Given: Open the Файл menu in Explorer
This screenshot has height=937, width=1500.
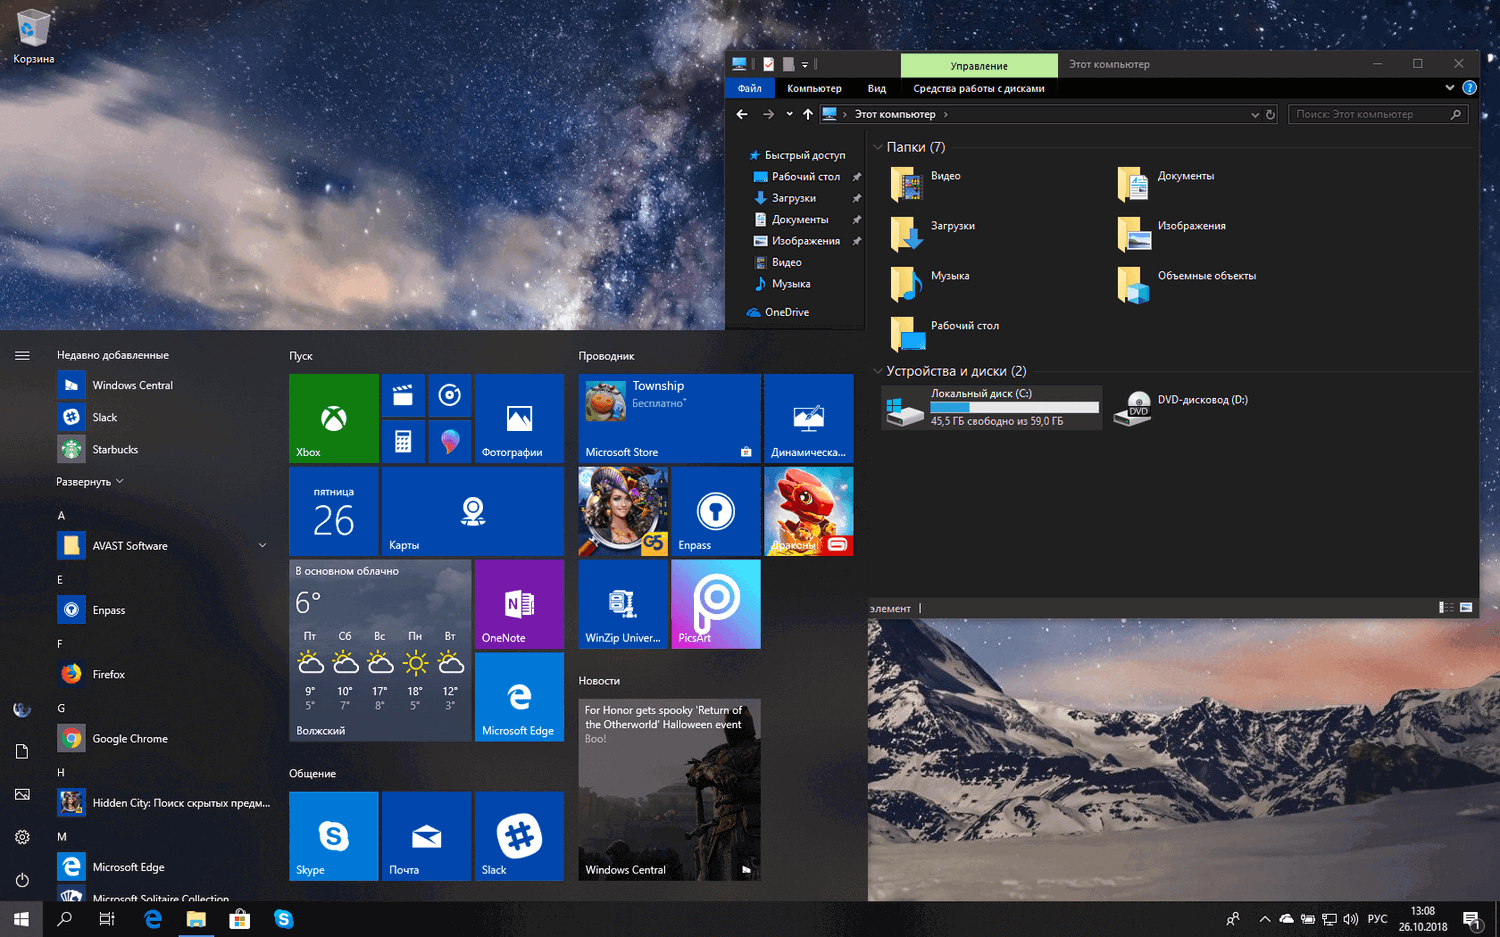Looking at the screenshot, I should 748,88.
